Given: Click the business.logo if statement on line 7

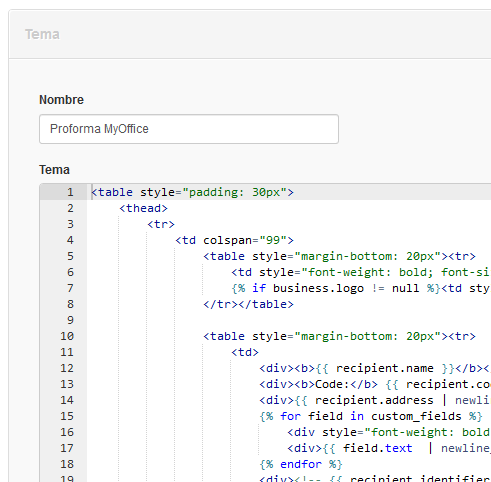Looking at the screenshot, I should click(x=361, y=288).
